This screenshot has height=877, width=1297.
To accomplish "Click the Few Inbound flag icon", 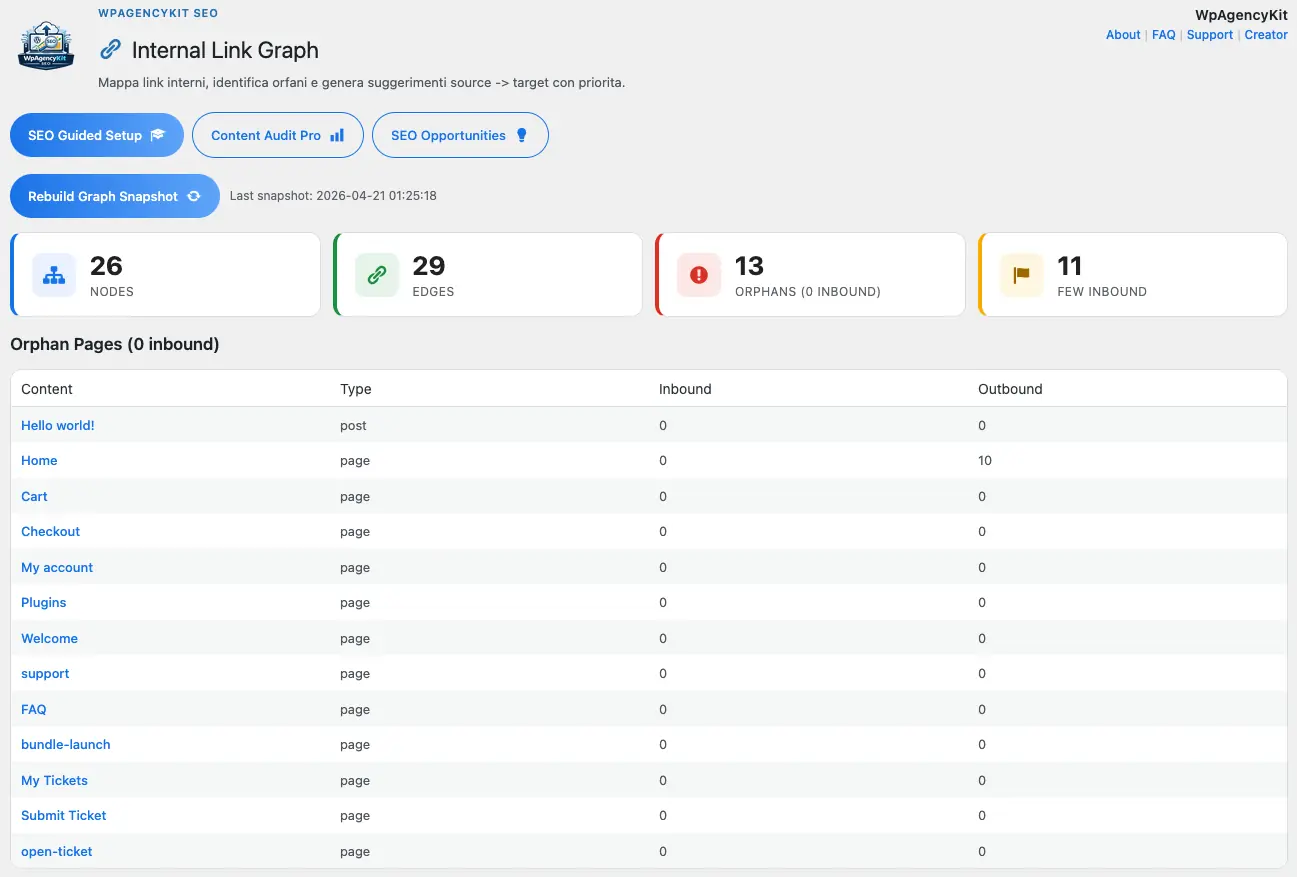I will pyautogui.click(x=1022, y=275).
